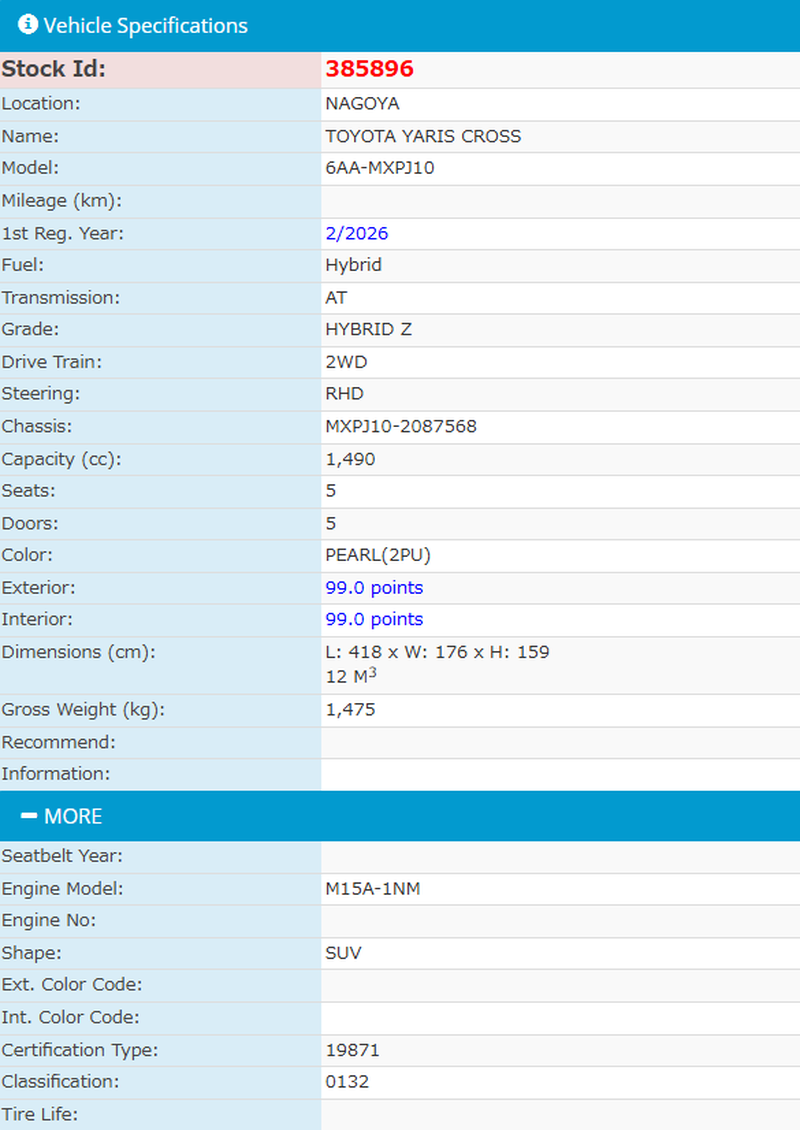Screen dimensions: 800x1130
Task: Open the 2/2026 registration year link
Action: [x=357, y=233]
